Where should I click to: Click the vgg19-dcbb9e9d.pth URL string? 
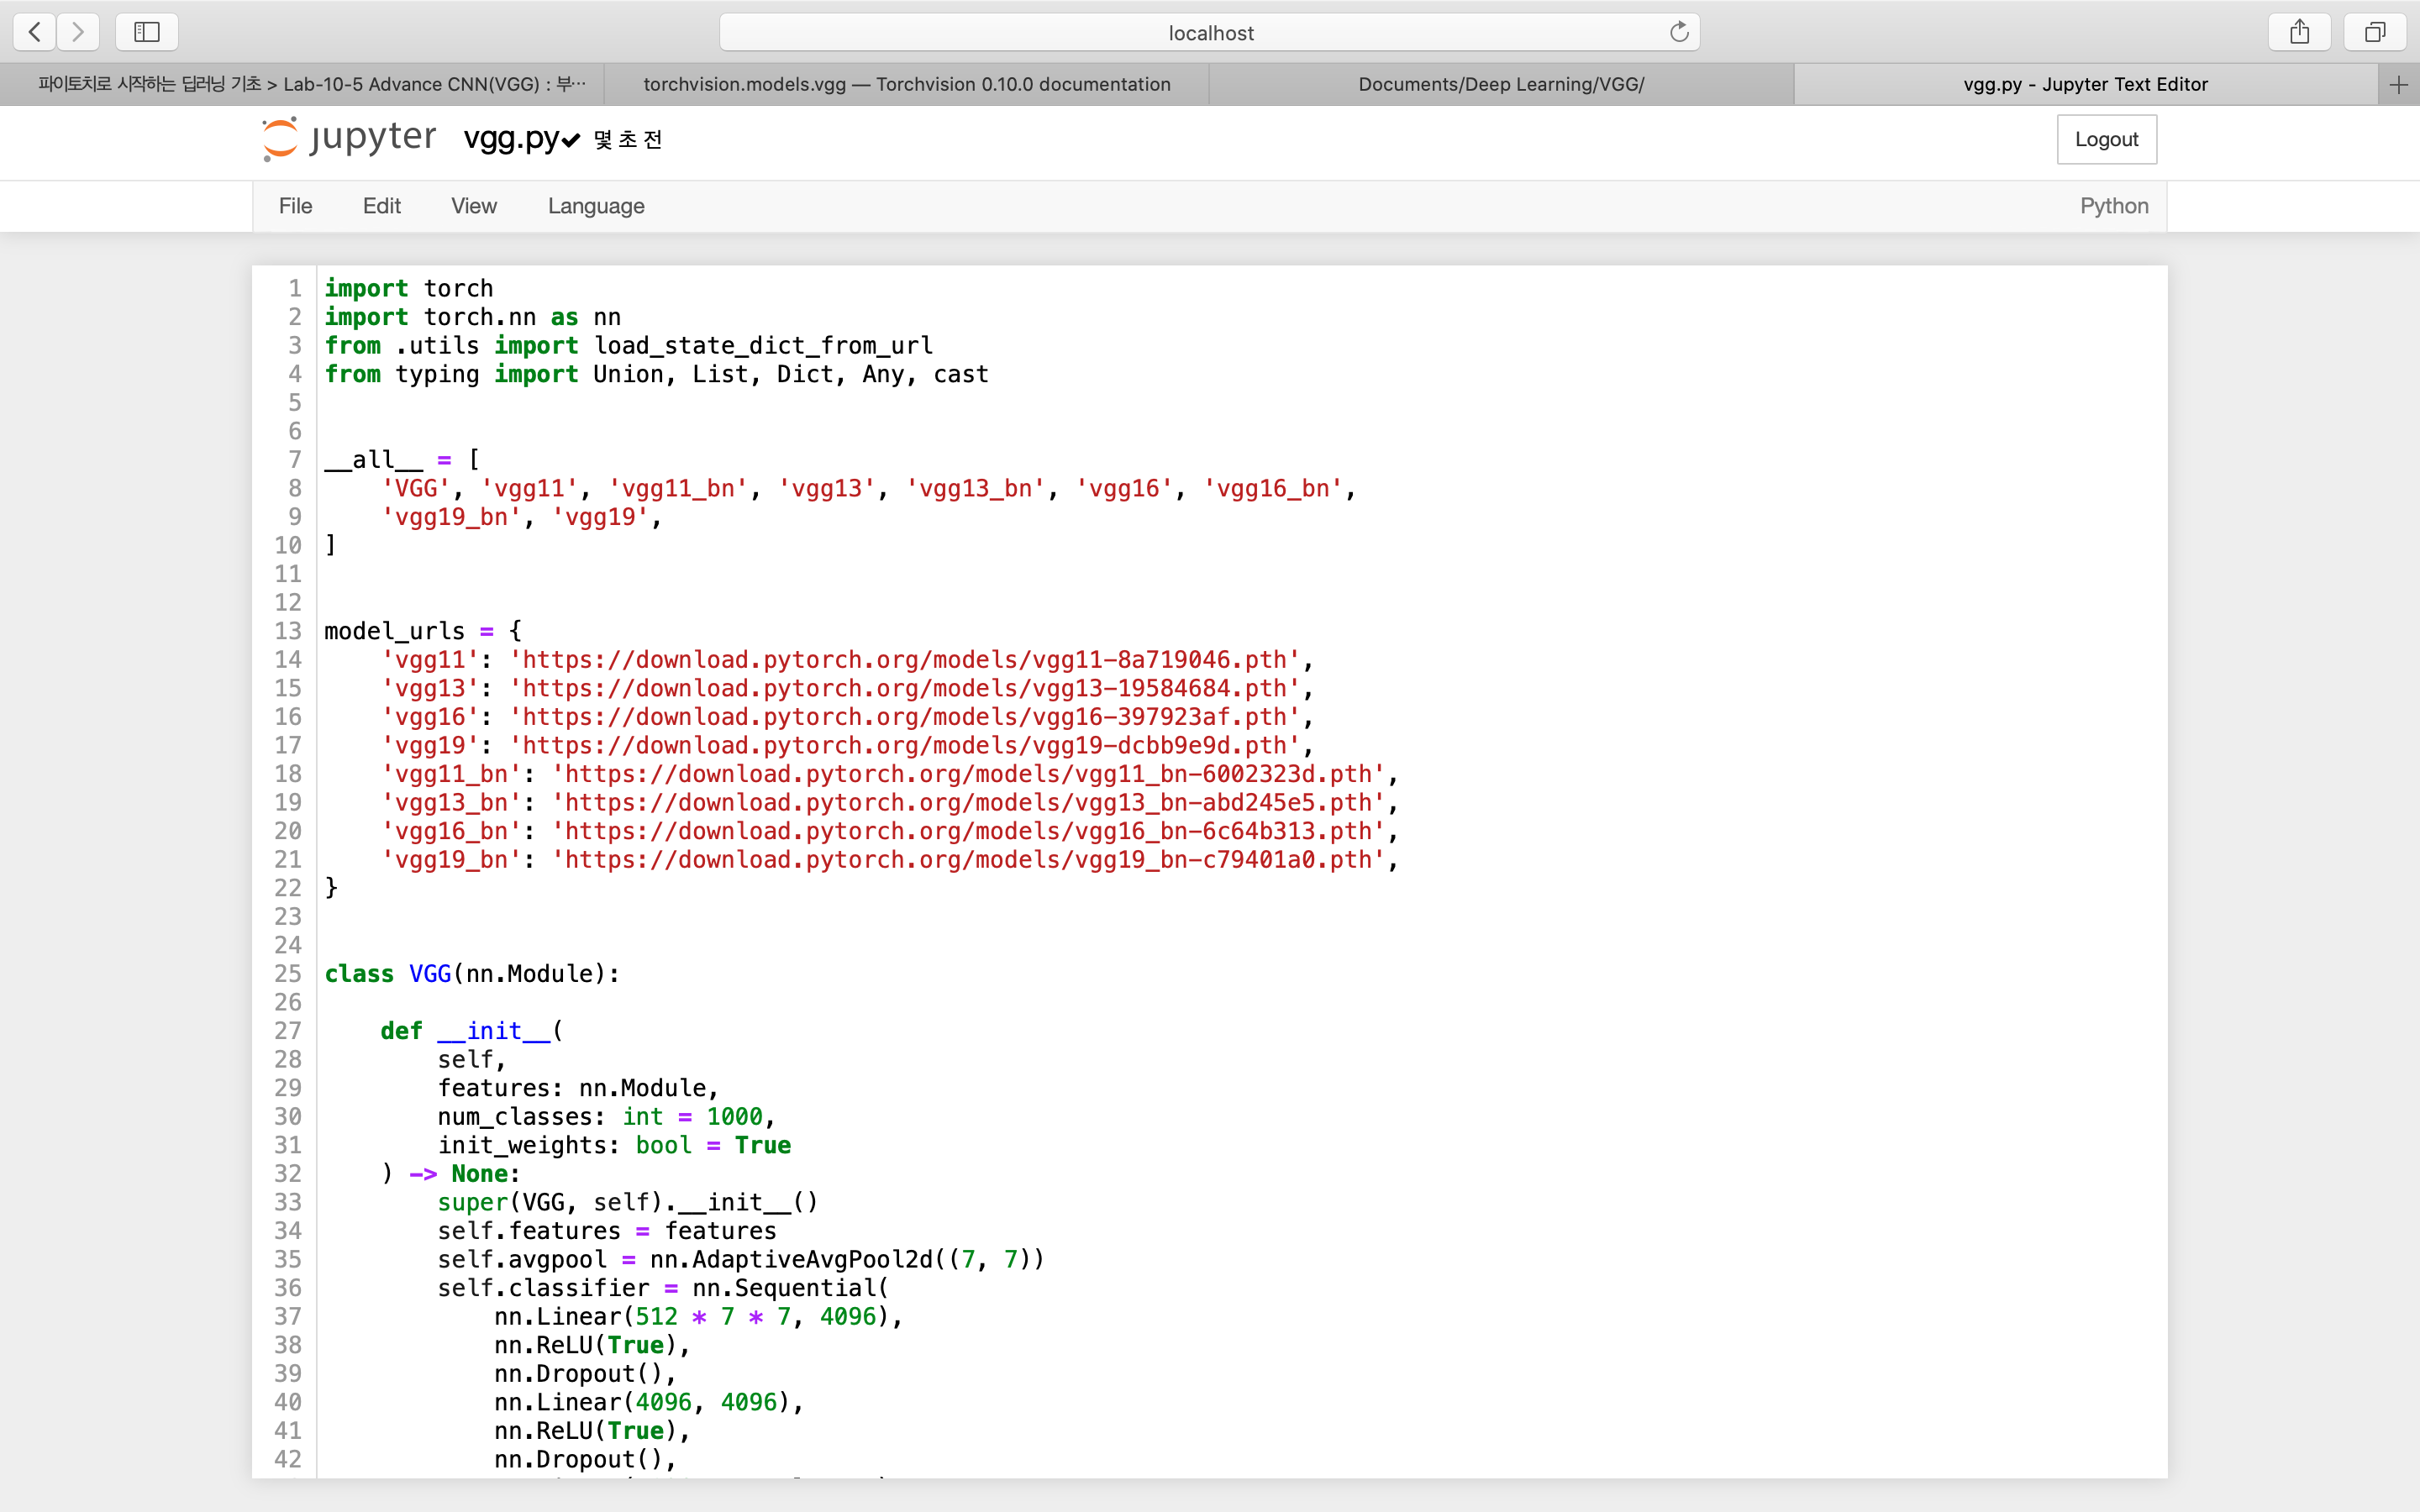[x=905, y=746]
